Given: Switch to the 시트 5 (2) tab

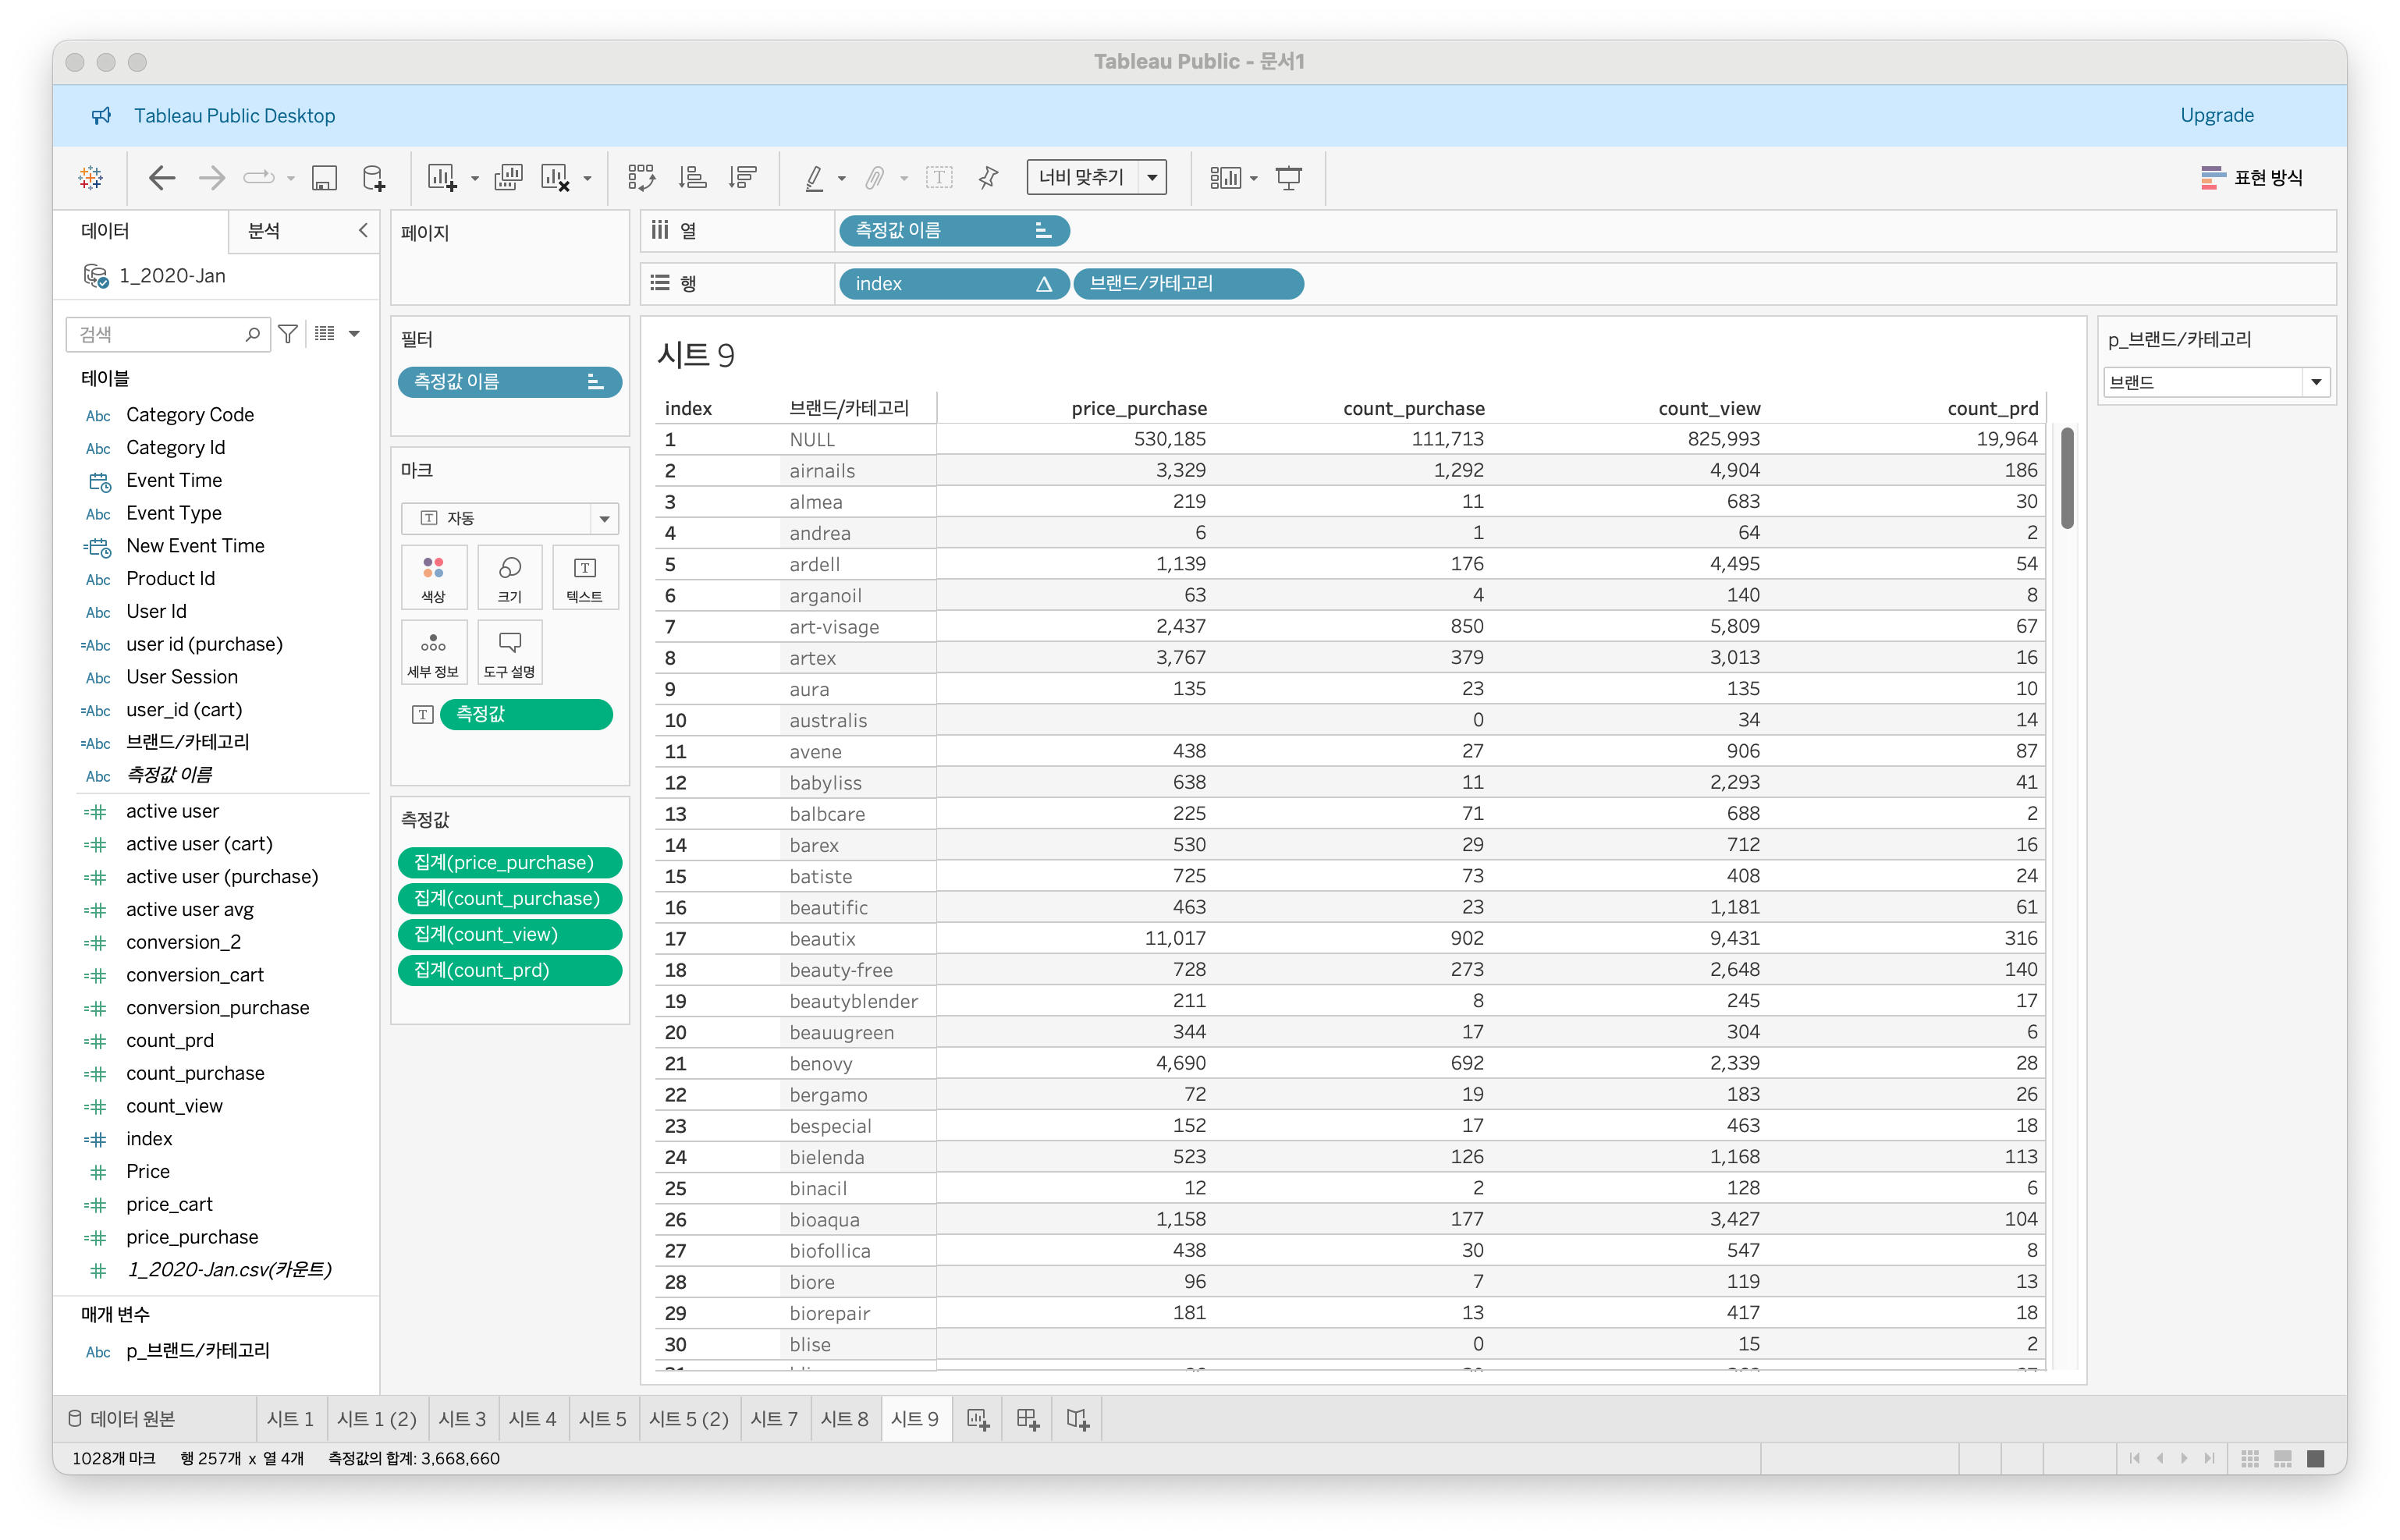Looking at the screenshot, I should pyautogui.click(x=688, y=1419).
